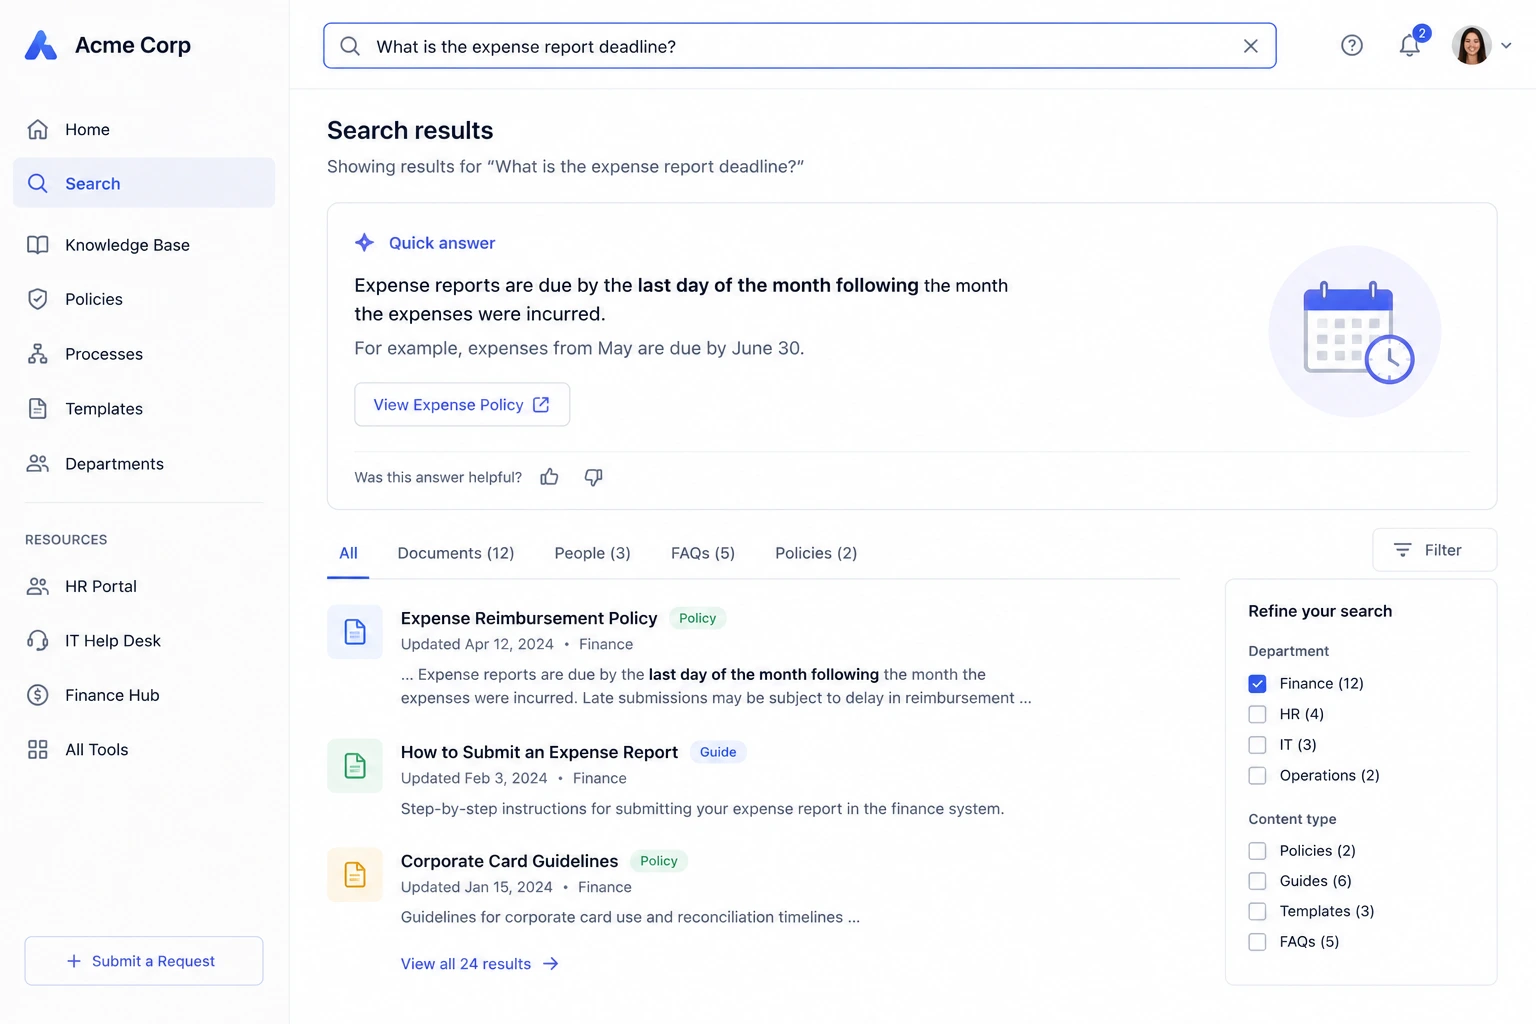Click the Processes hierarchy icon

38,354
